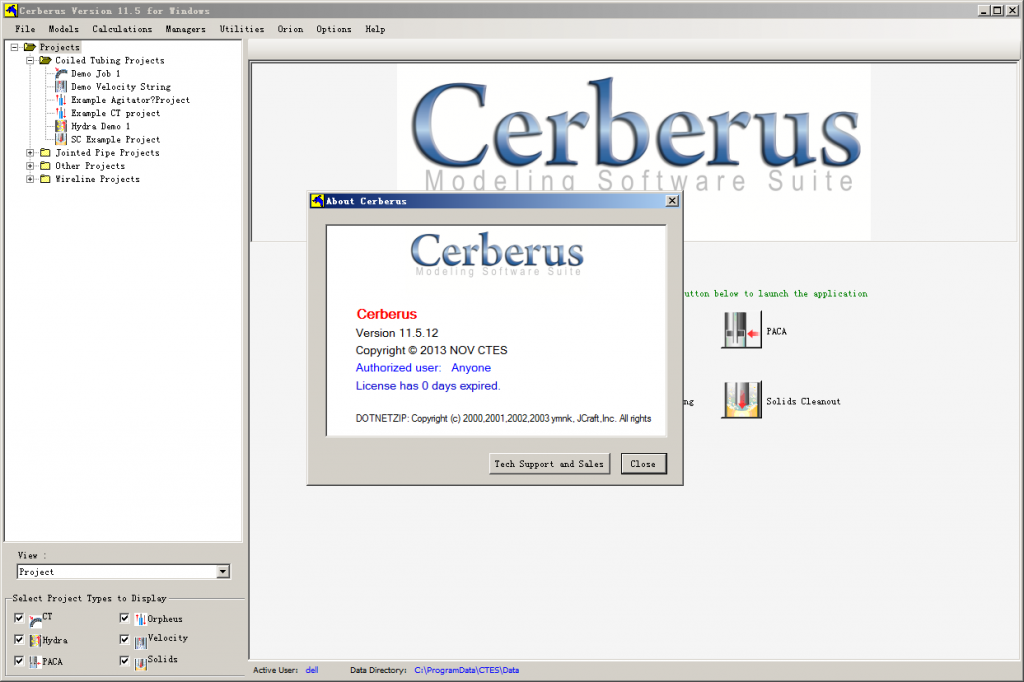Open the Managers menu
1024x682 pixels.
[185, 29]
